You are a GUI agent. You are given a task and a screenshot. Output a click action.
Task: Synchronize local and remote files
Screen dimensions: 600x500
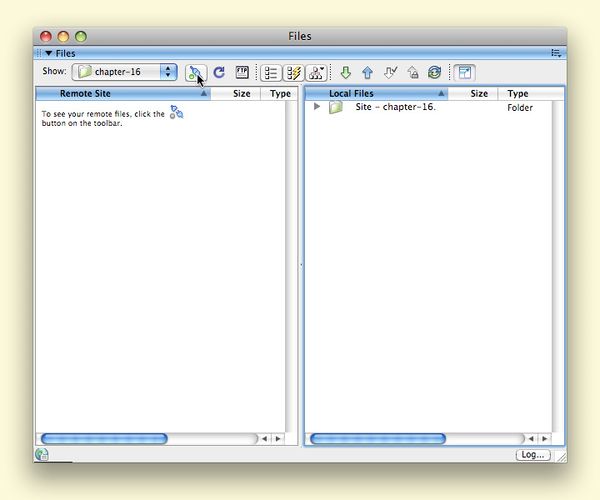[434, 72]
